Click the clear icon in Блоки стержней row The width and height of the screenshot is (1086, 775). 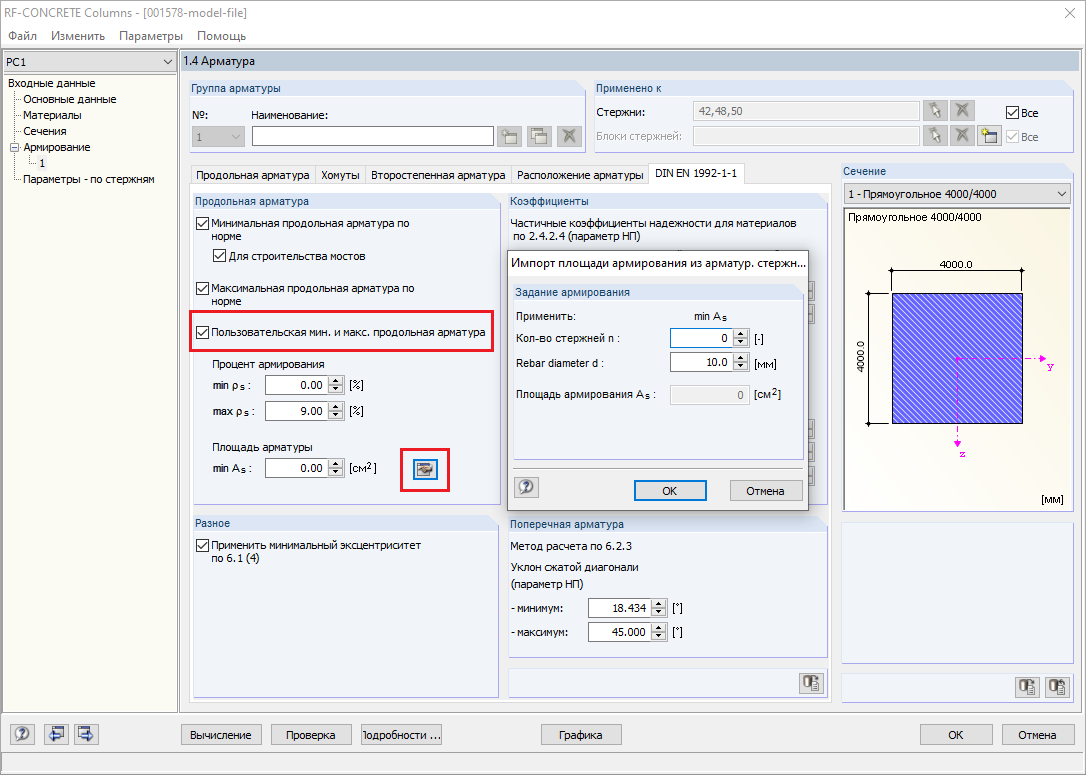click(962, 135)
